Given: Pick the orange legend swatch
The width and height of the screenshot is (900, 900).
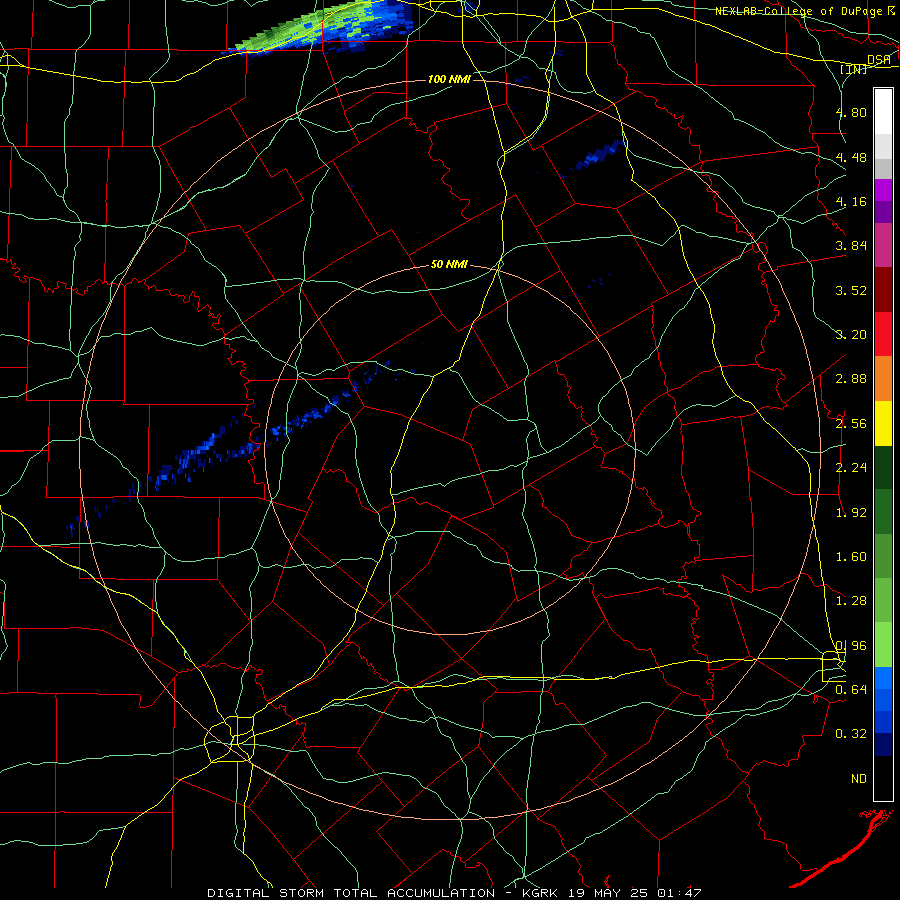Looking at the screenshot, I should [883, 379].
